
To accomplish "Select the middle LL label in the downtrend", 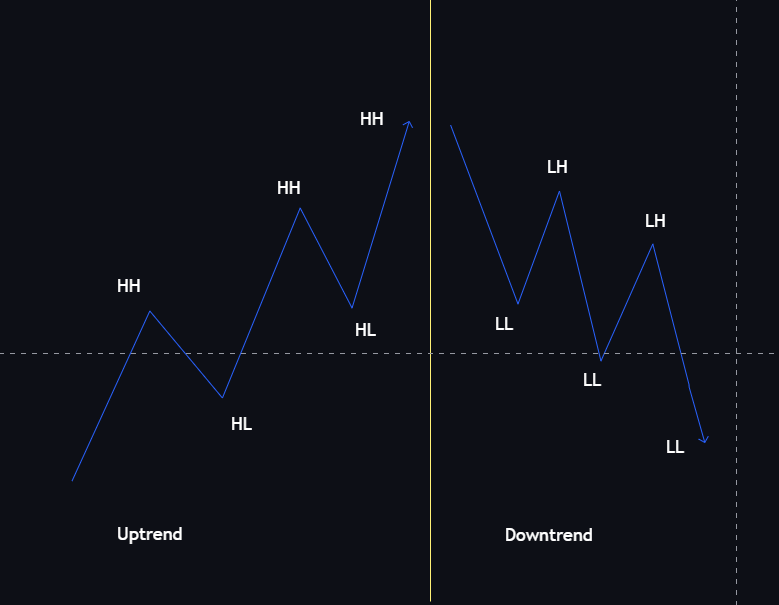I will (x=592, y=380).
